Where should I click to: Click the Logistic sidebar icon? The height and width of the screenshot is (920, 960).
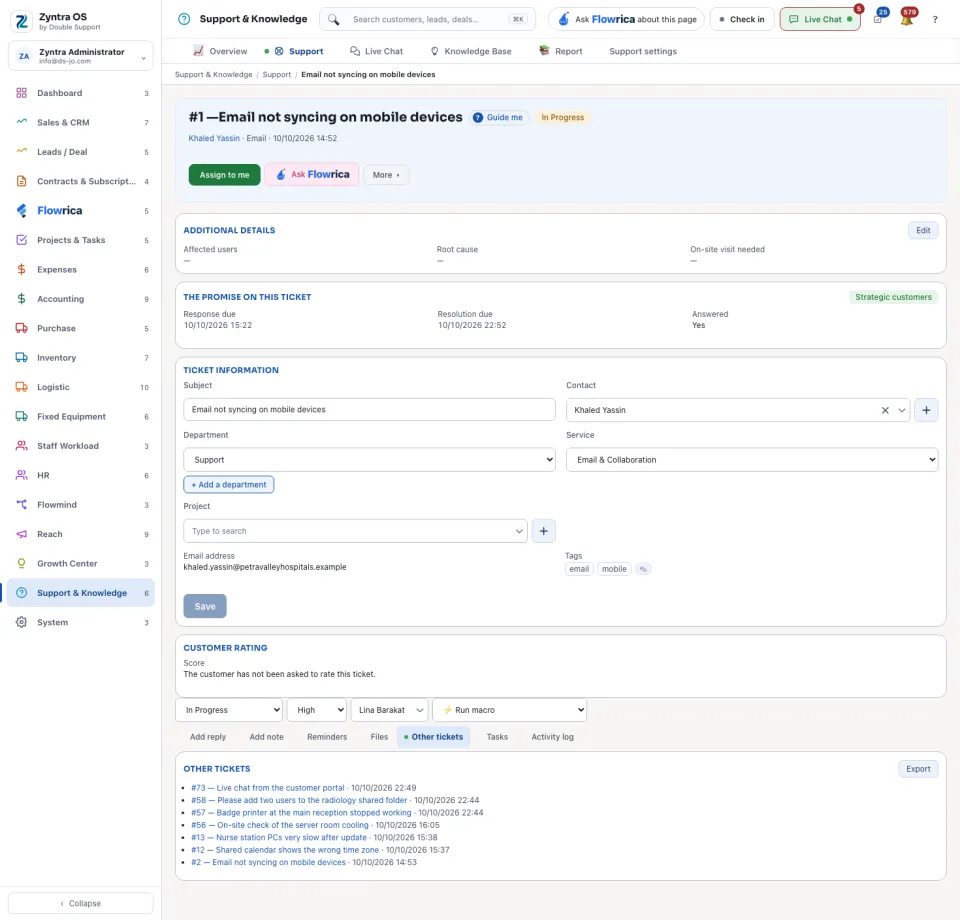coord(21,387)
